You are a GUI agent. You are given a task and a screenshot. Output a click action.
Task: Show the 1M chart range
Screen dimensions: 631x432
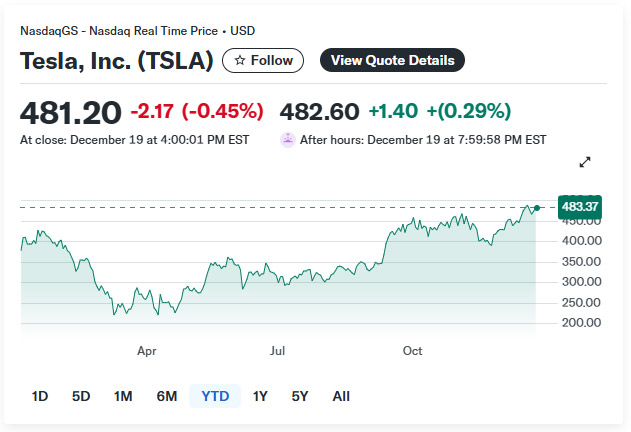click(x=123, y=396)
